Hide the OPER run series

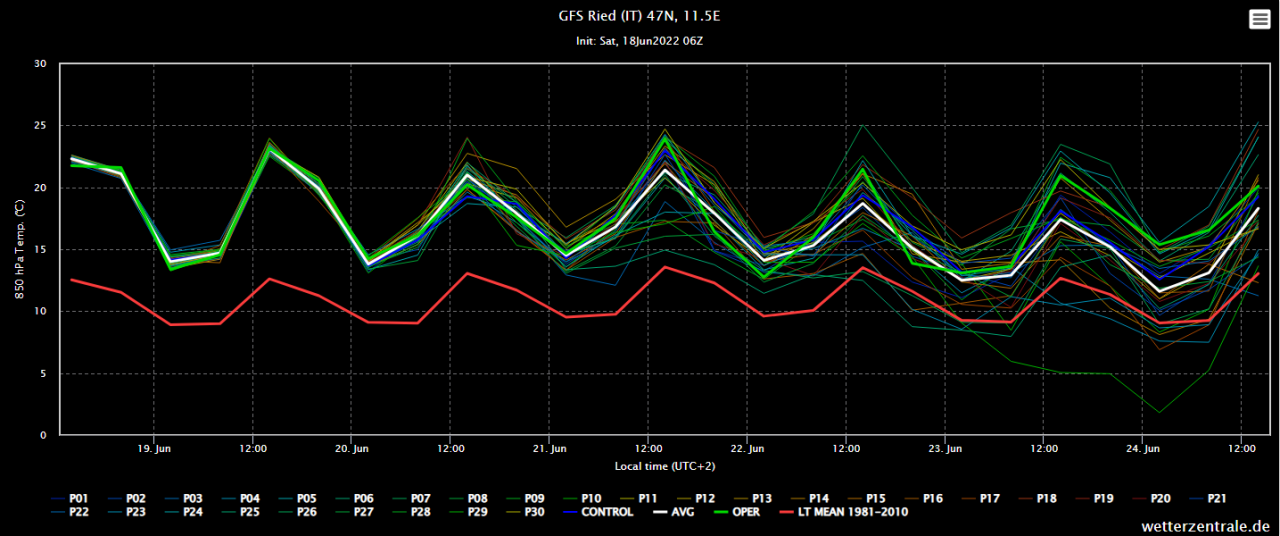coord(745,512)
